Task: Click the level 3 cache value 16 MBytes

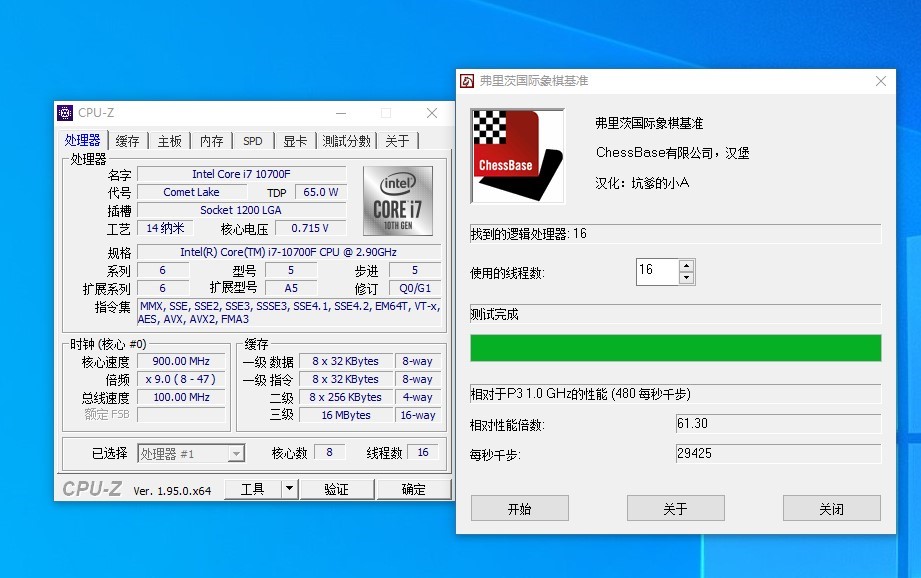Action: pyautogui.click(x=346, y=415)
